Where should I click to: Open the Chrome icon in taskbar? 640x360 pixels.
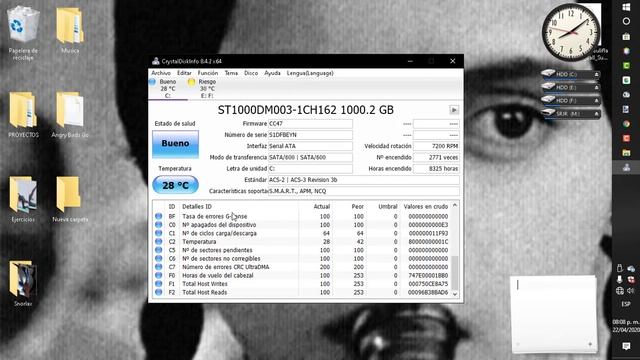pyautogui.click(x=626, y=124)
